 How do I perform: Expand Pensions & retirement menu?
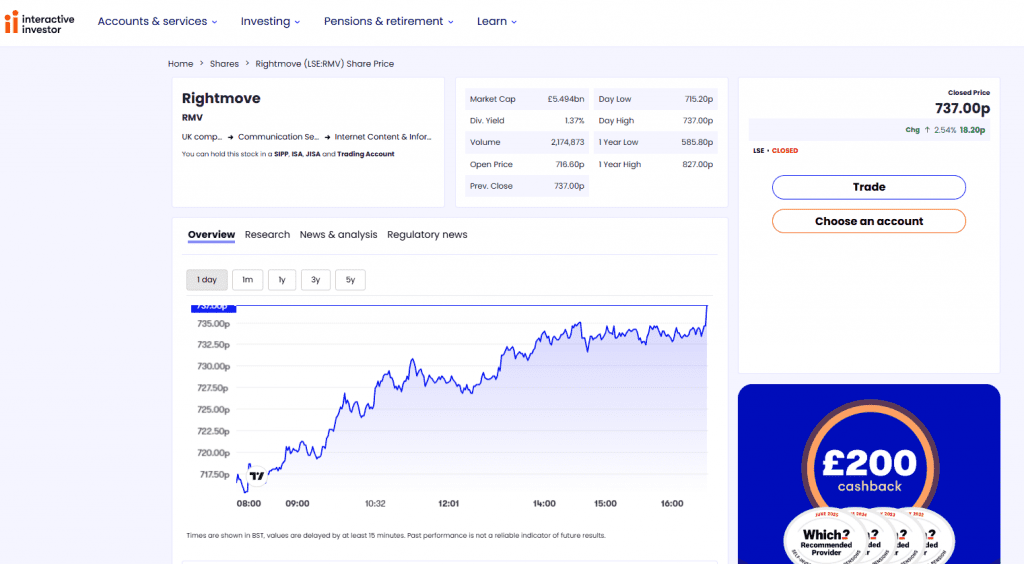tap(388, 21)
